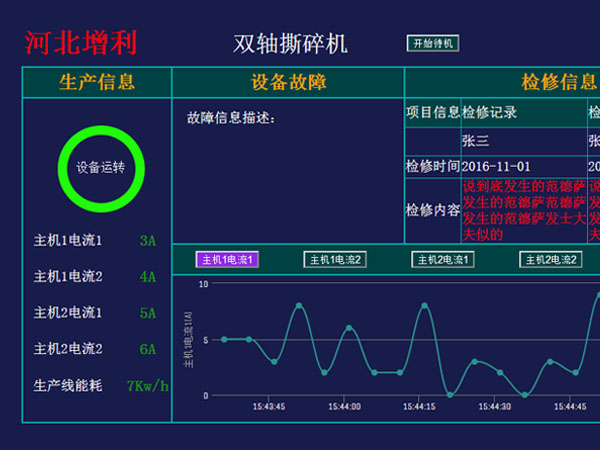The image size is (600, 450).
Task: Select the 设备故障 panel header
Action: click(287, 82)
